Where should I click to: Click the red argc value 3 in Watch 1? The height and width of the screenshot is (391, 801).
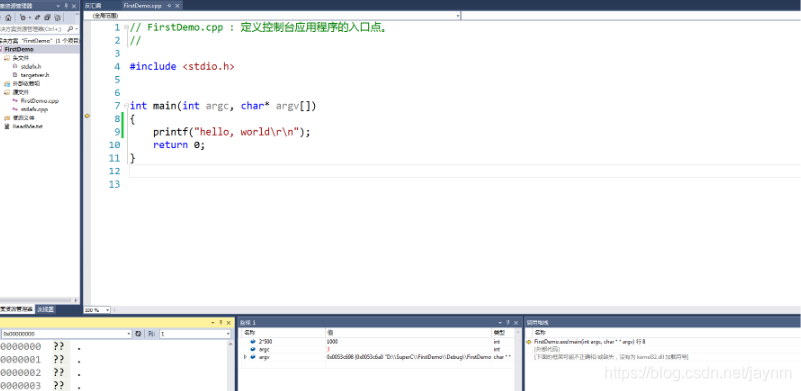(x=328, y=349)
